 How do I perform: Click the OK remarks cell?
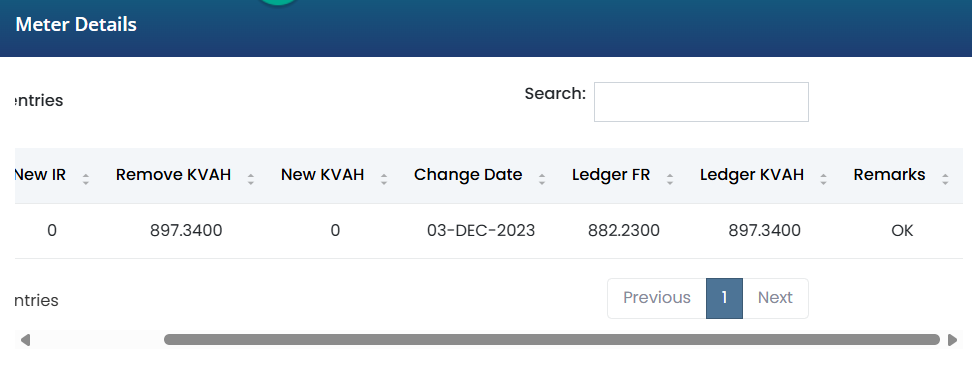(x=902, y=231)
